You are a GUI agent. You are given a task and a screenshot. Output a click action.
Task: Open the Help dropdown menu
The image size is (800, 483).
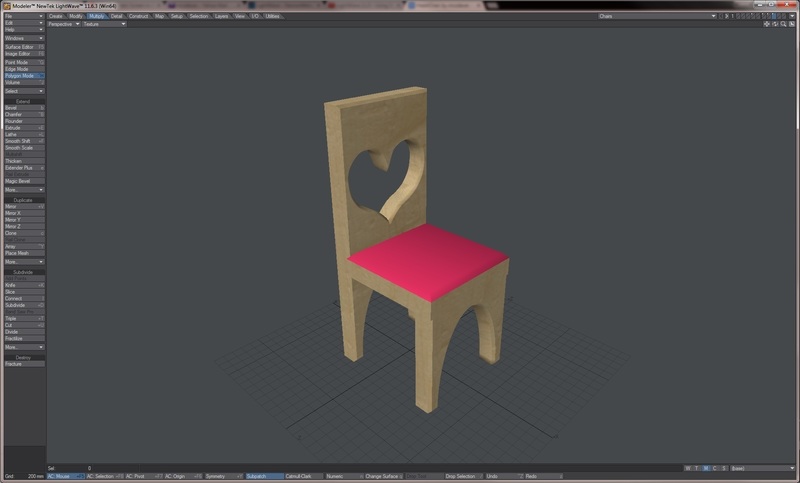24,30
